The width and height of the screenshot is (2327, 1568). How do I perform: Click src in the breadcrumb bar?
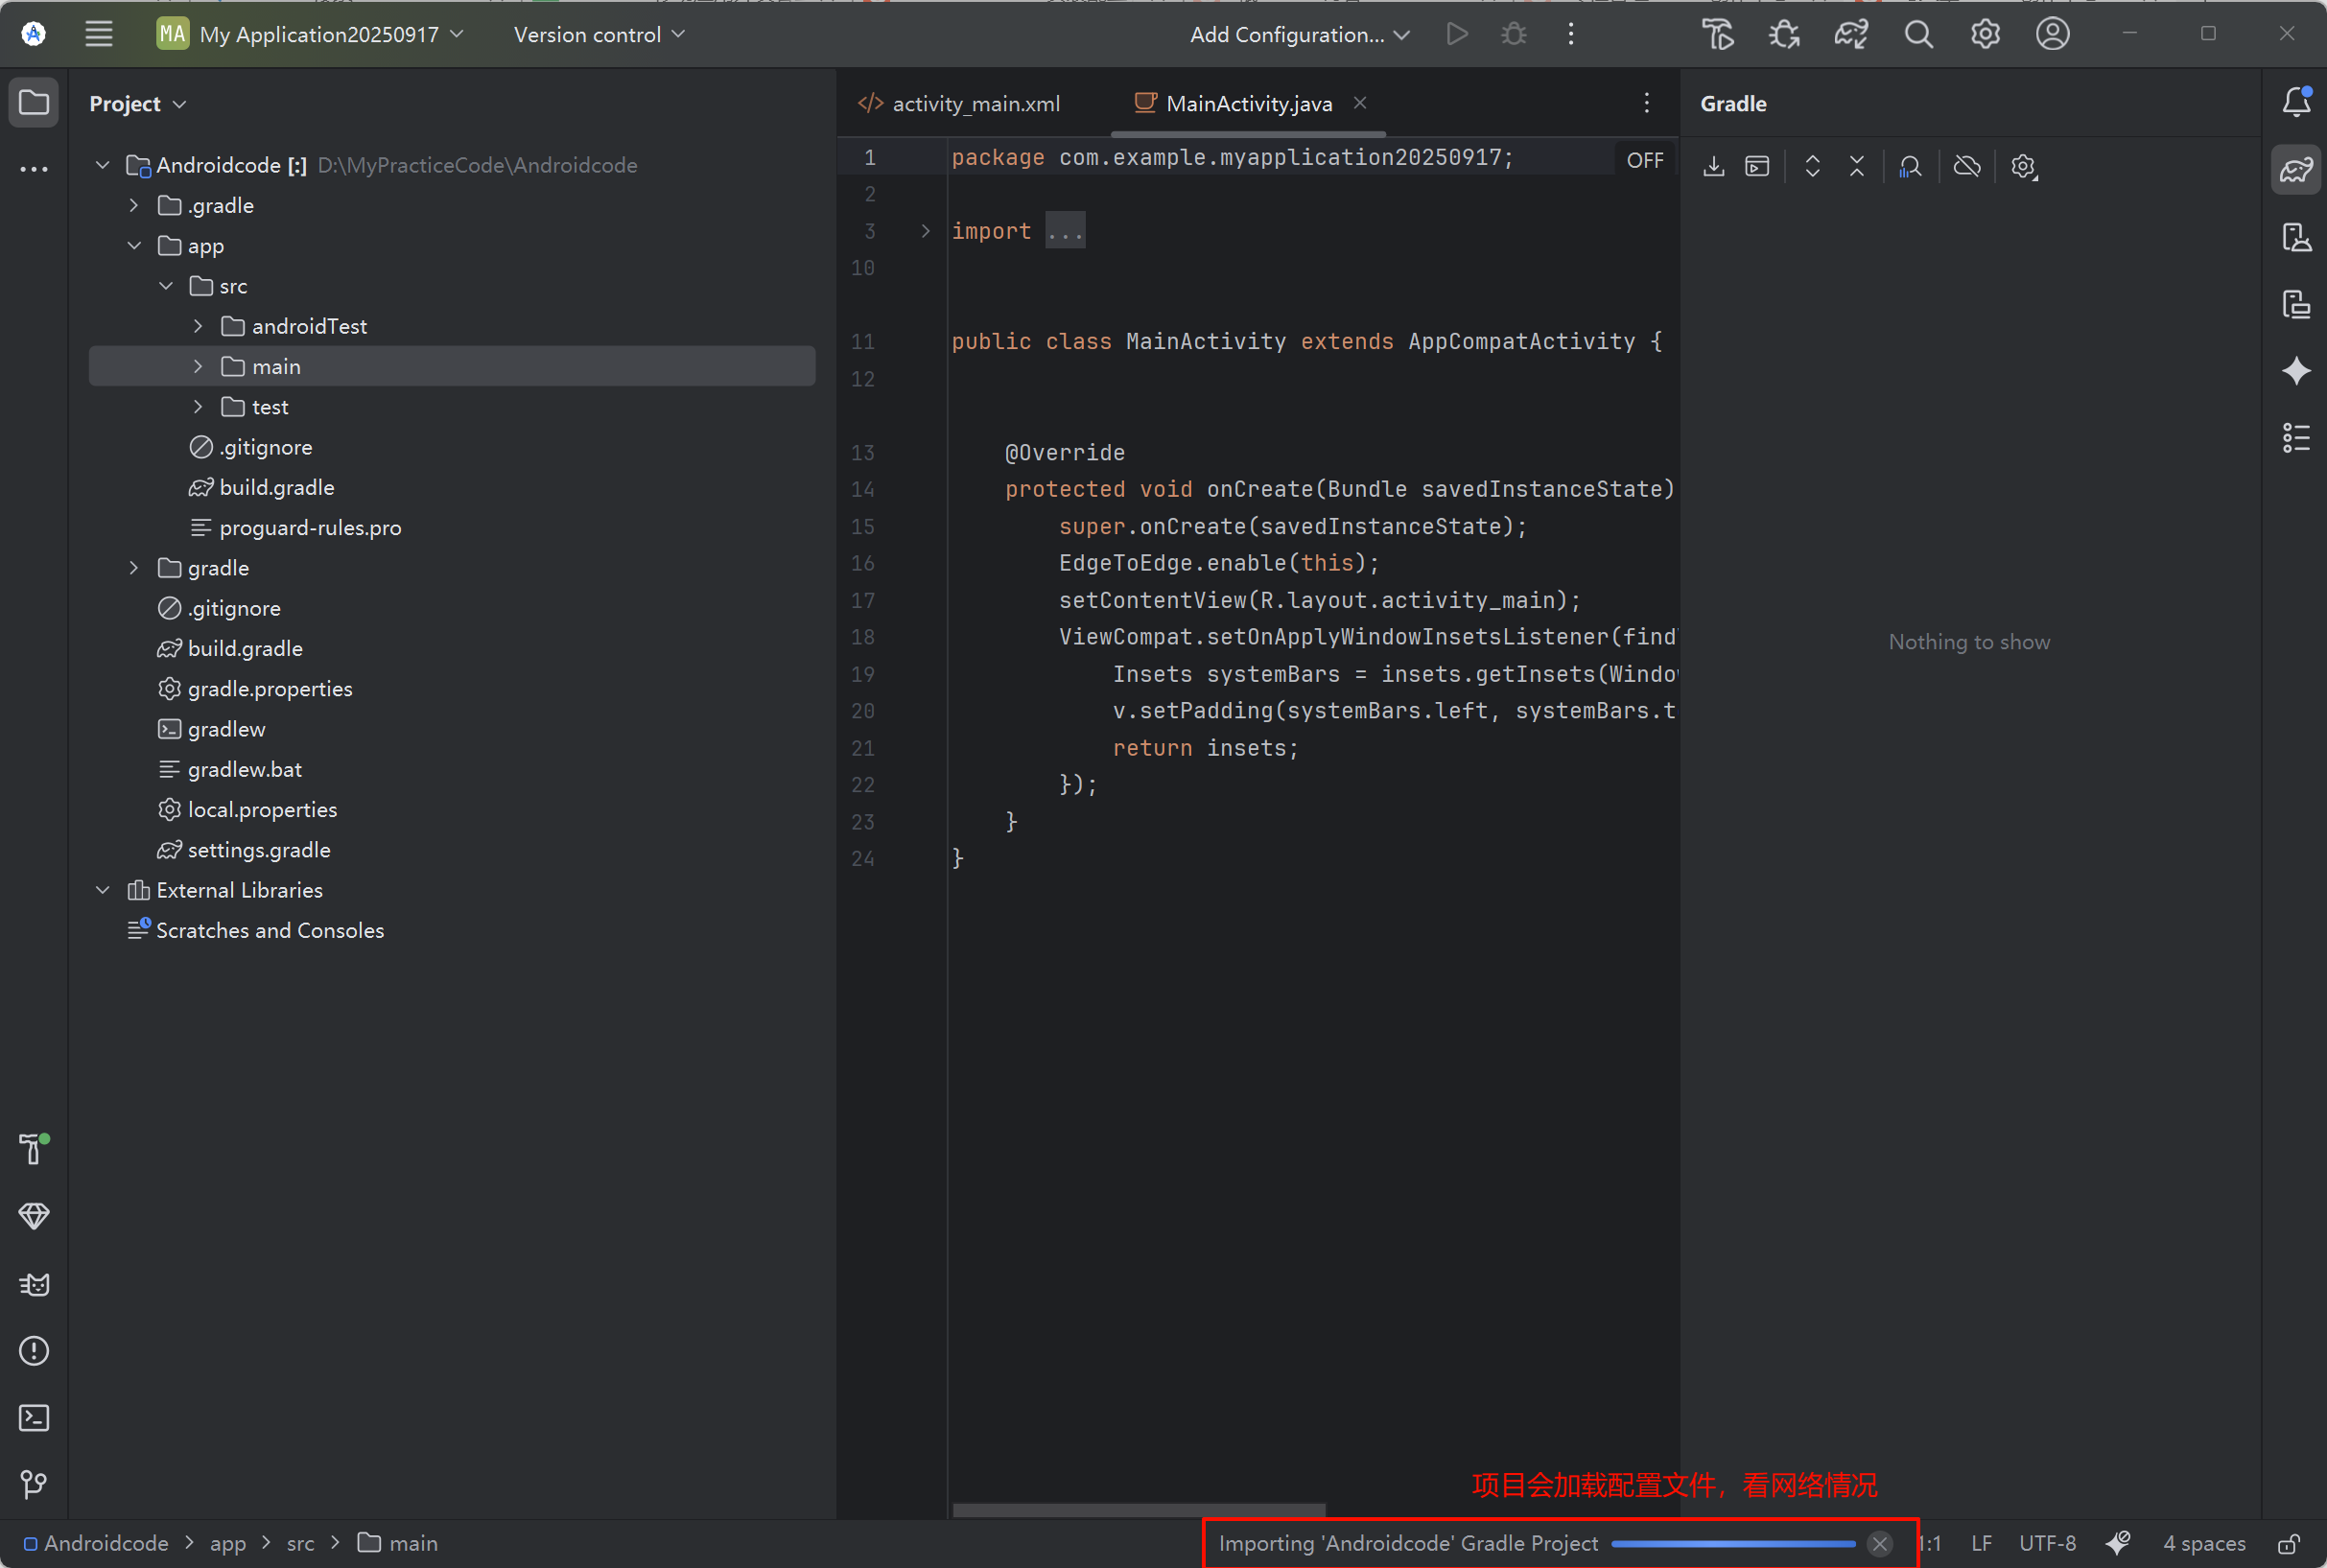coord(300,1543)
